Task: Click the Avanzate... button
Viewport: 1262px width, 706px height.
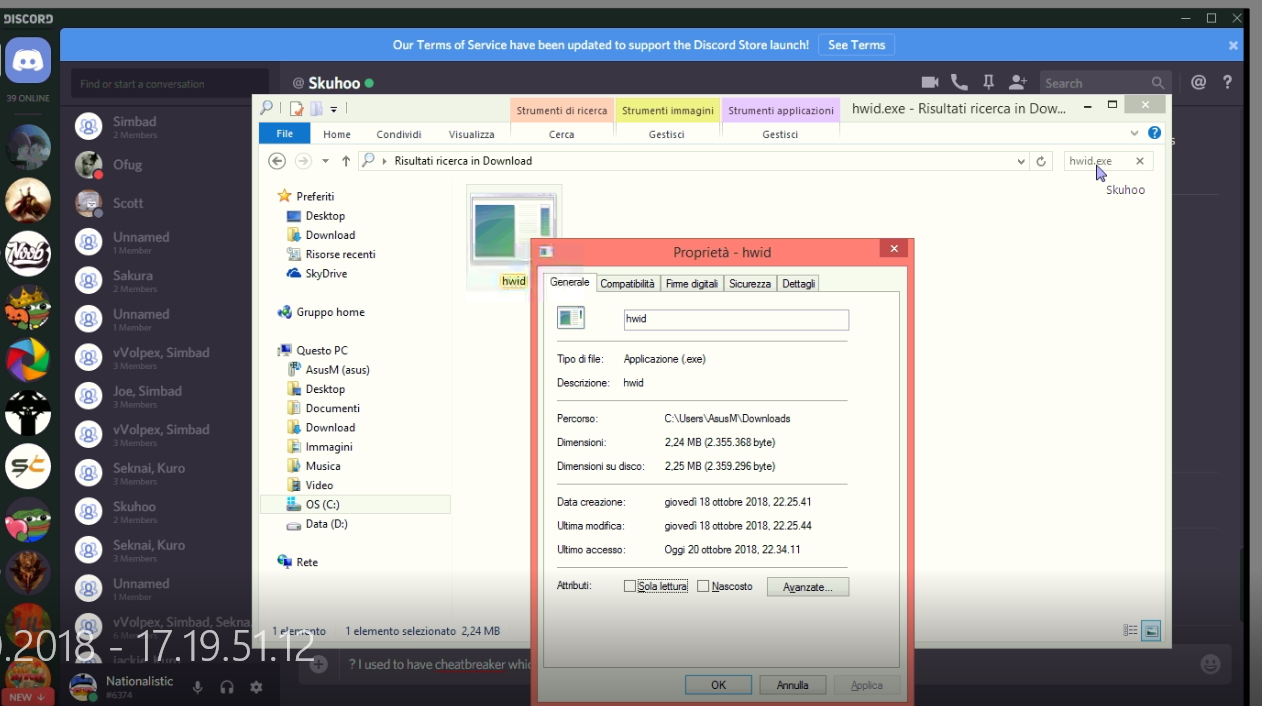Action: point(808,587)
